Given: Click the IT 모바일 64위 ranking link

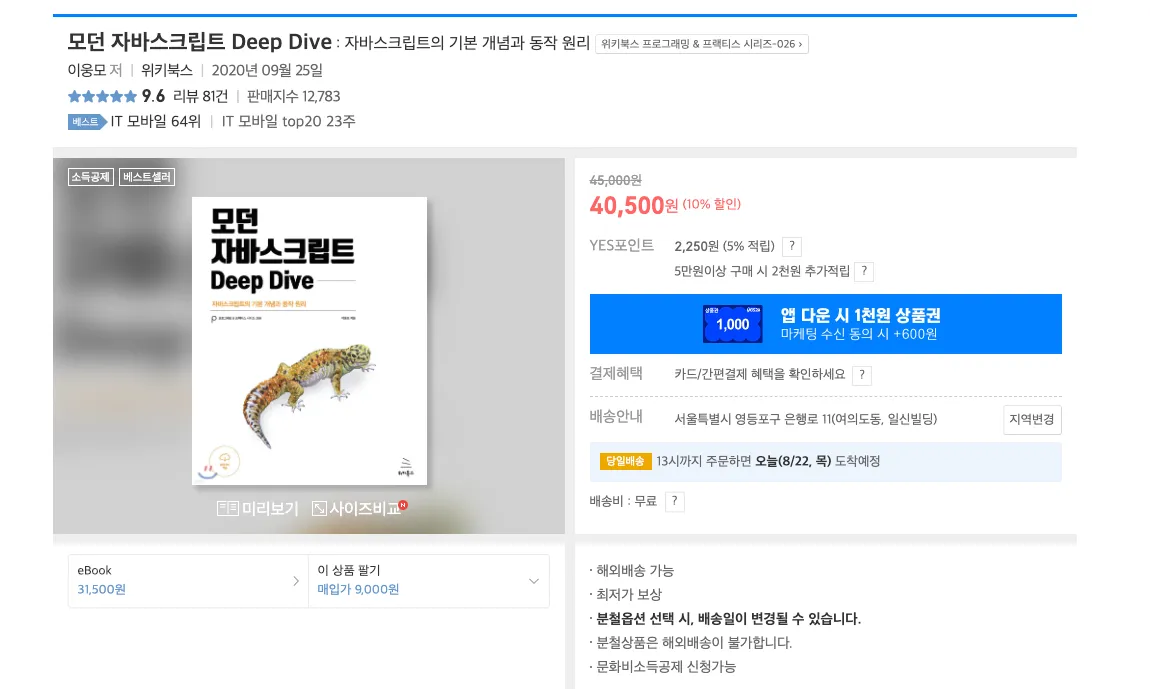Looking at the screenshot, I should (x=155, y=122).
